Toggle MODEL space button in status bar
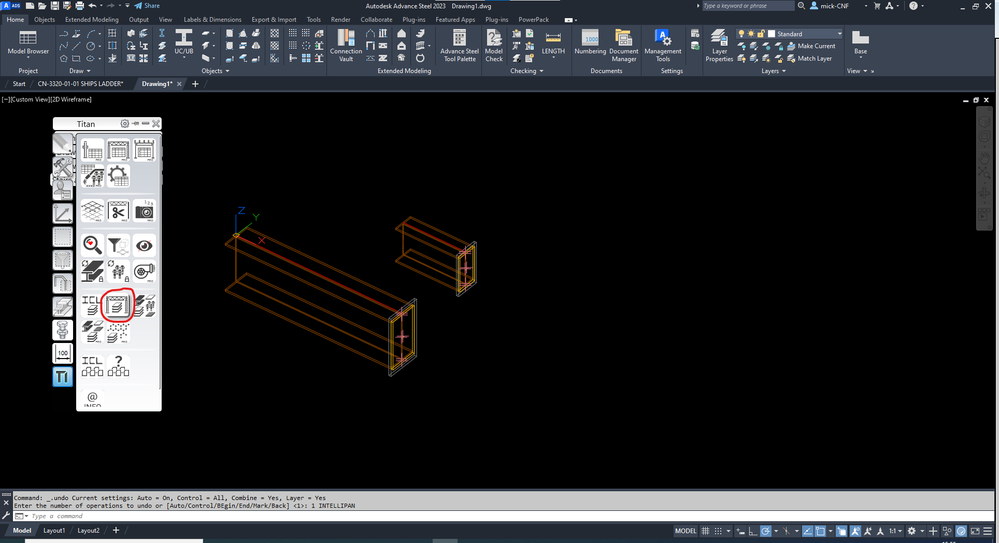 click(x=686, y=531)
